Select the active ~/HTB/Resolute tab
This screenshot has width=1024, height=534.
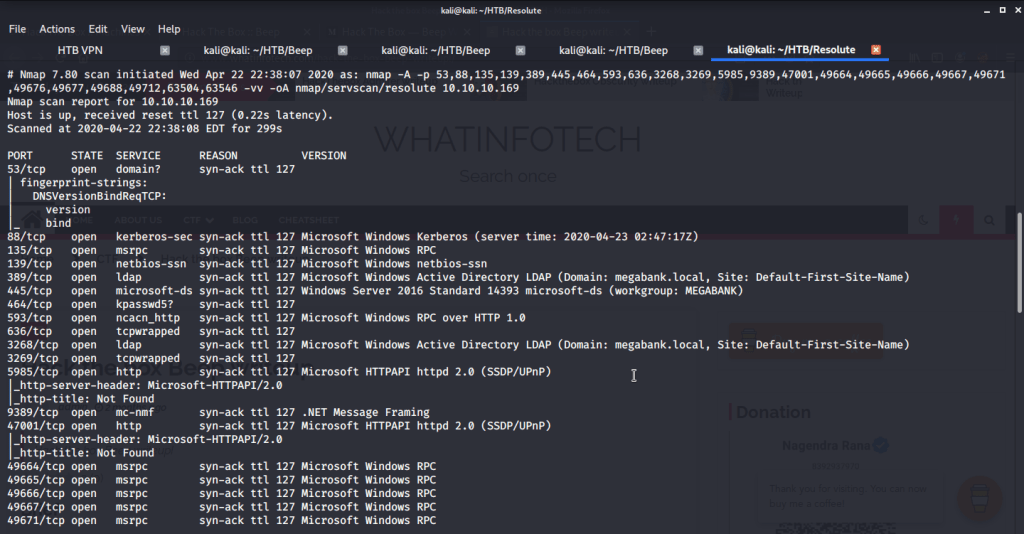pos(791,50)
